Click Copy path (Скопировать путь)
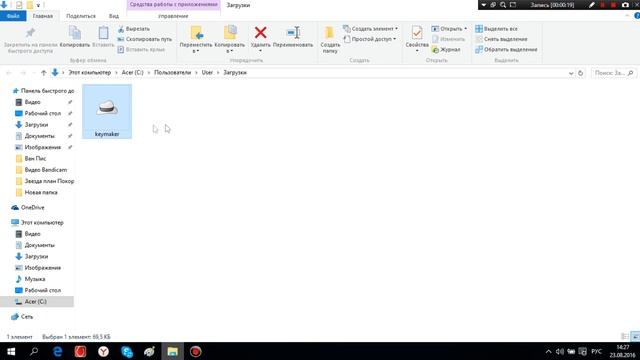 pyautogui.click(x=144, y=39)
